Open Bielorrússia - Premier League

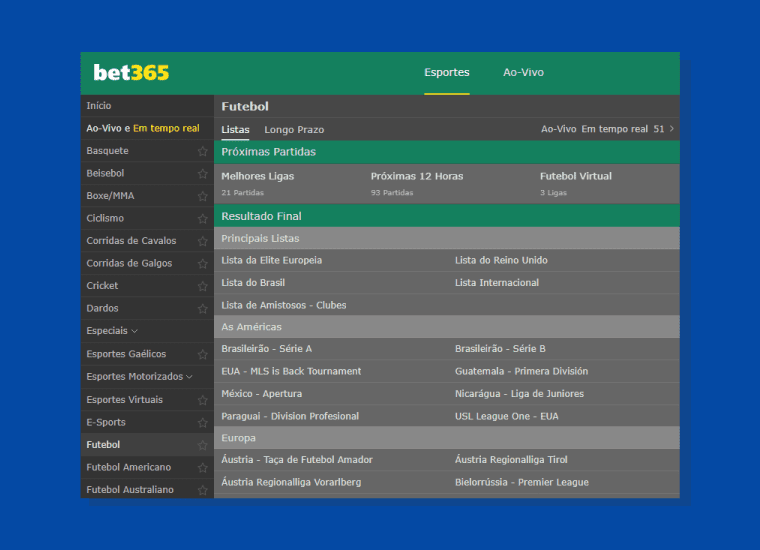(522, 482)
